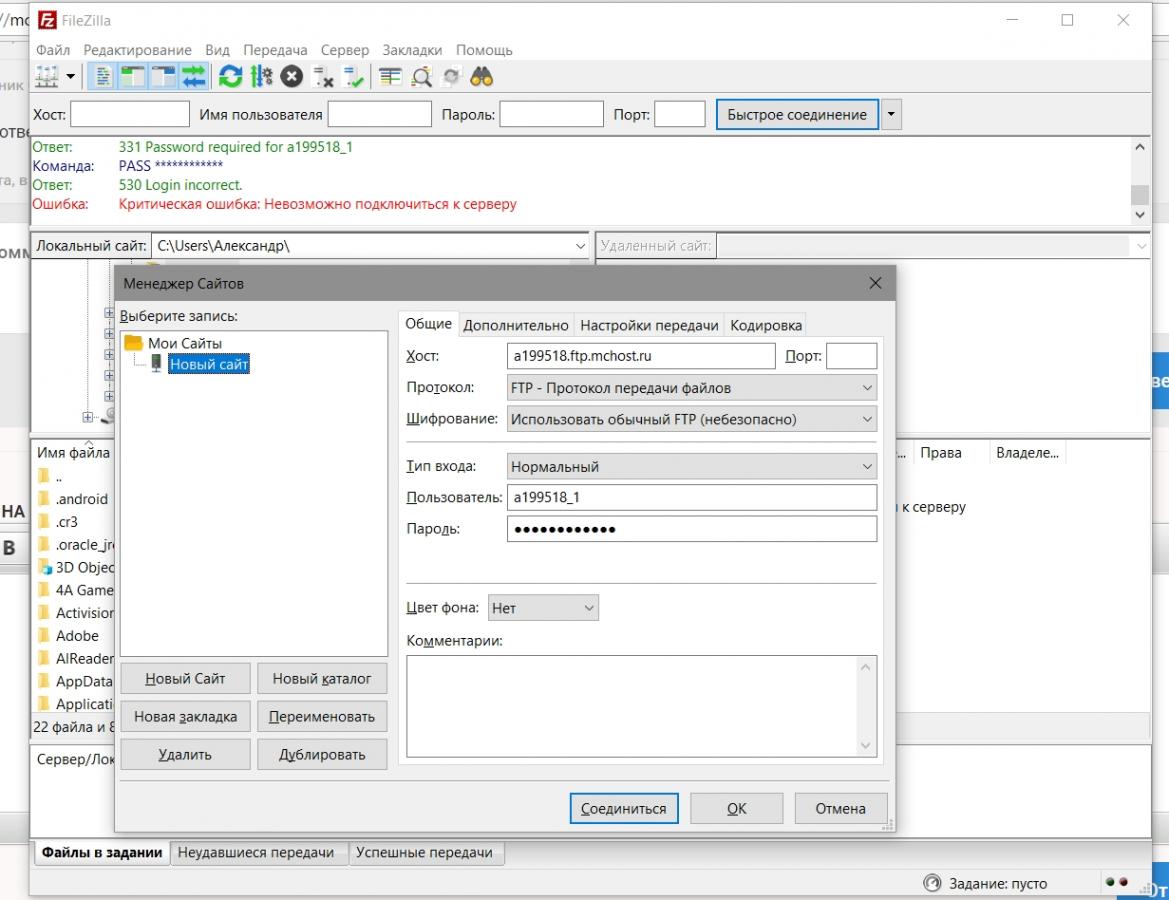Viewport: 1169px width, 900px height.
Task: Select Новый сайт entry in site tree
Action: point(209,364)
